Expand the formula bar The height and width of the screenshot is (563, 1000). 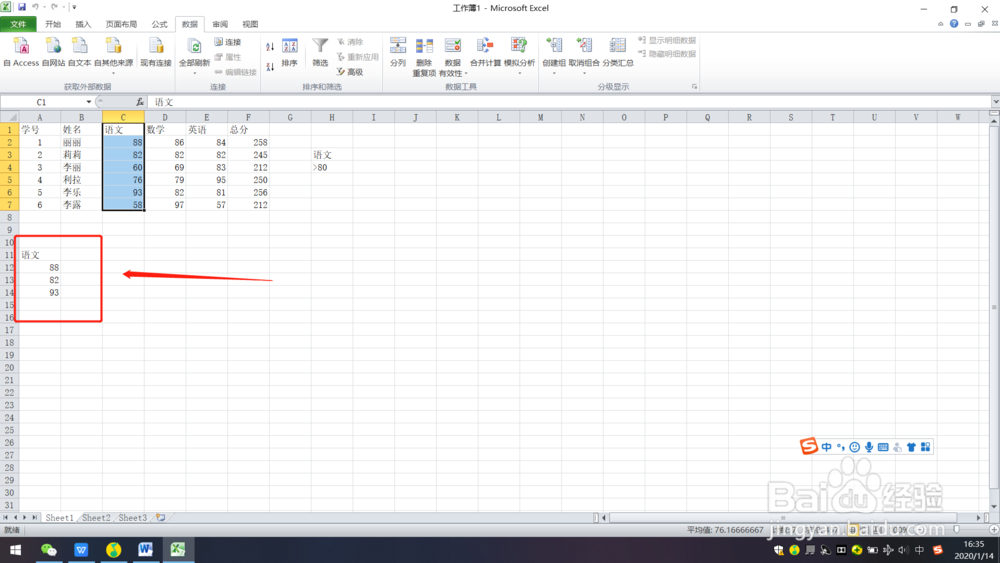995,102
